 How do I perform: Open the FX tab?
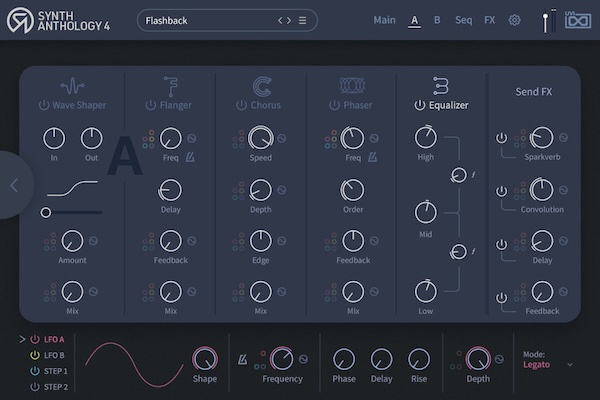[x=489, y=20]
